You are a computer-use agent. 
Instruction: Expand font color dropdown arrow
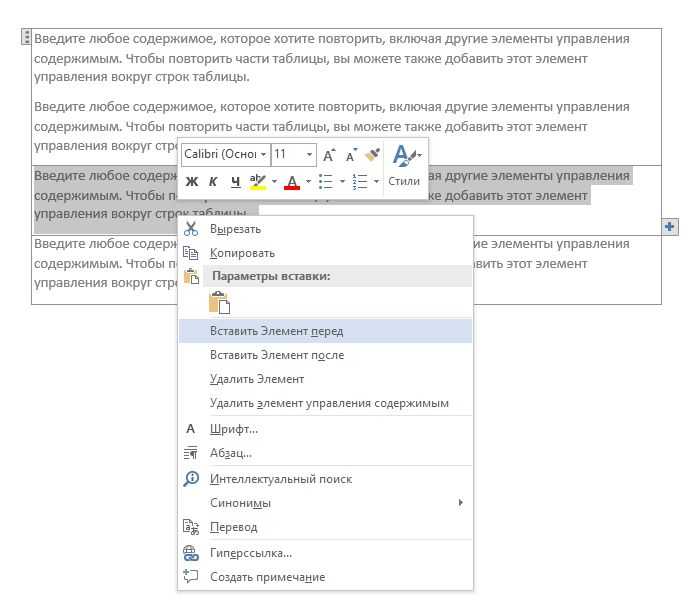pos(308,181)
